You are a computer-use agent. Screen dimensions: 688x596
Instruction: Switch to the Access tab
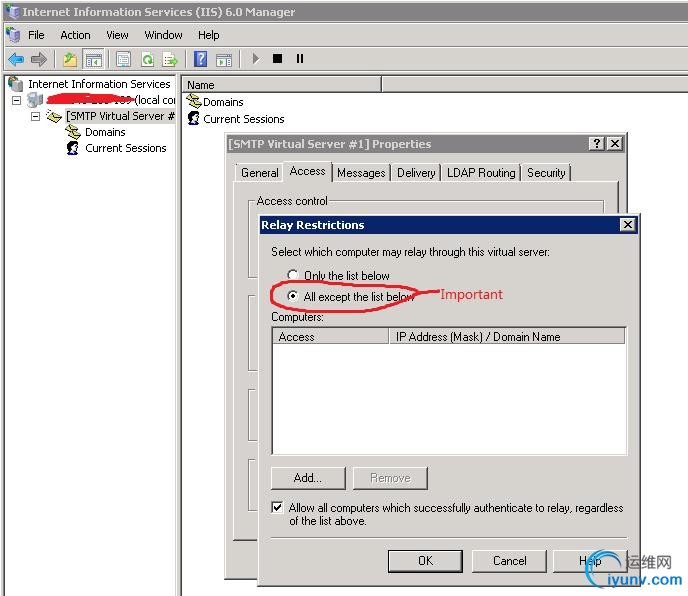click(x=308, y=171)
